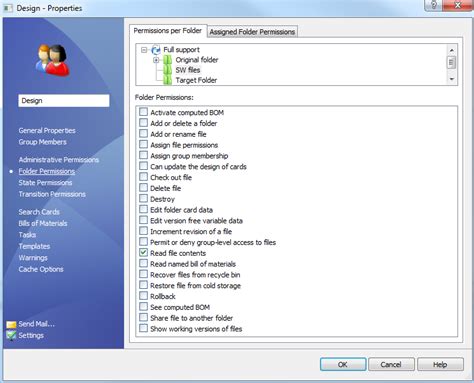
Task: Click the Design group name field
Action: [64, 101]
